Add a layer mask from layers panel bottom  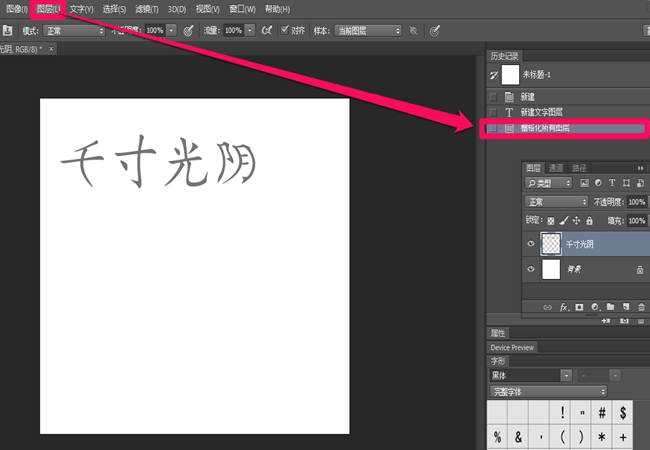580,307
